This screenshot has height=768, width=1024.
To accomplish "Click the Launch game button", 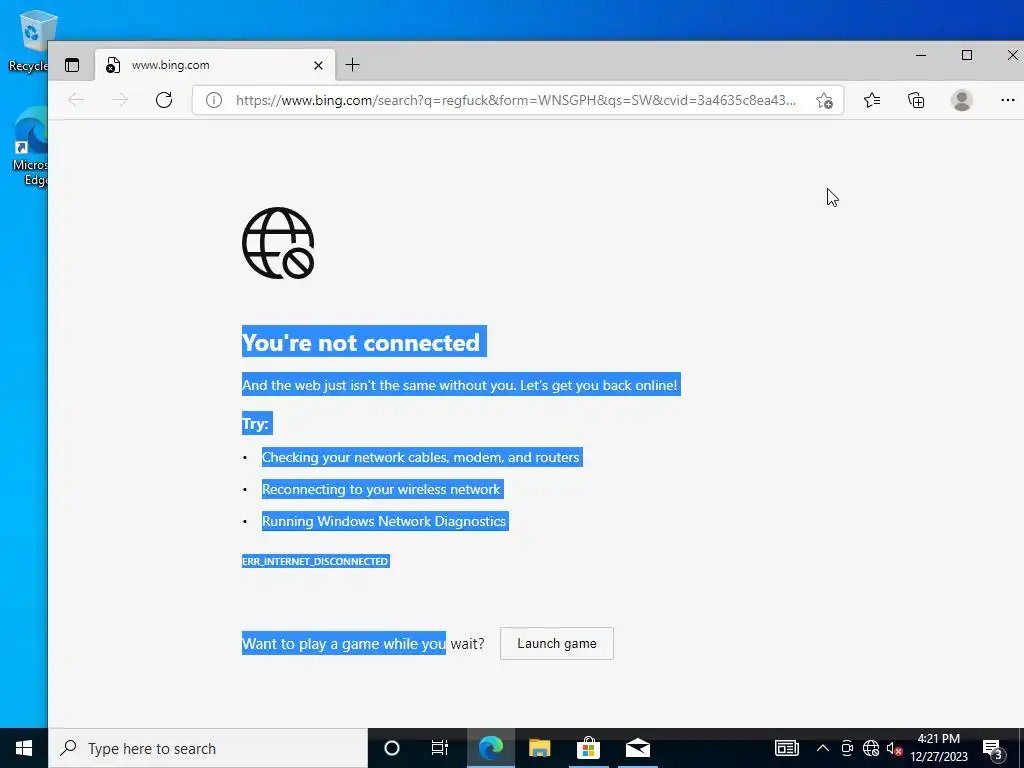I will pos(556,643).
